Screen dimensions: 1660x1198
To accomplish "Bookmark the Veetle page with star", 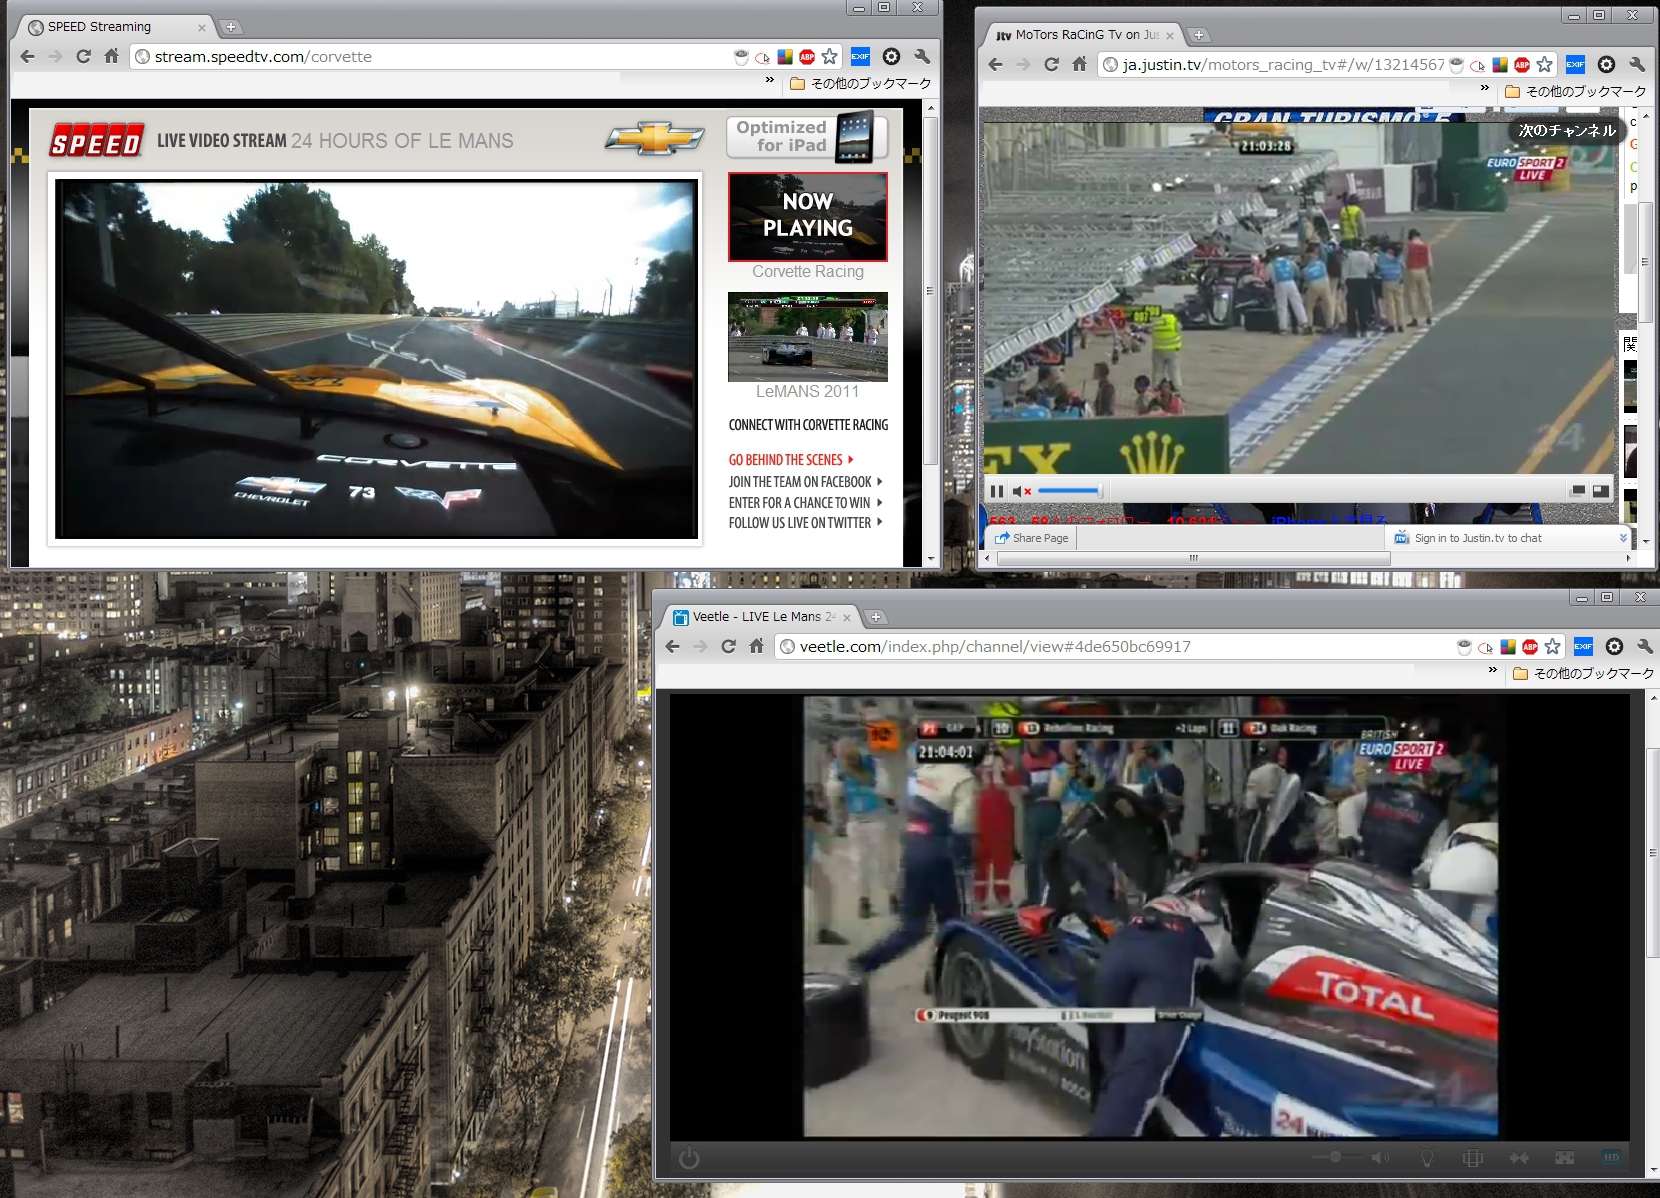I will [1552, 647].
